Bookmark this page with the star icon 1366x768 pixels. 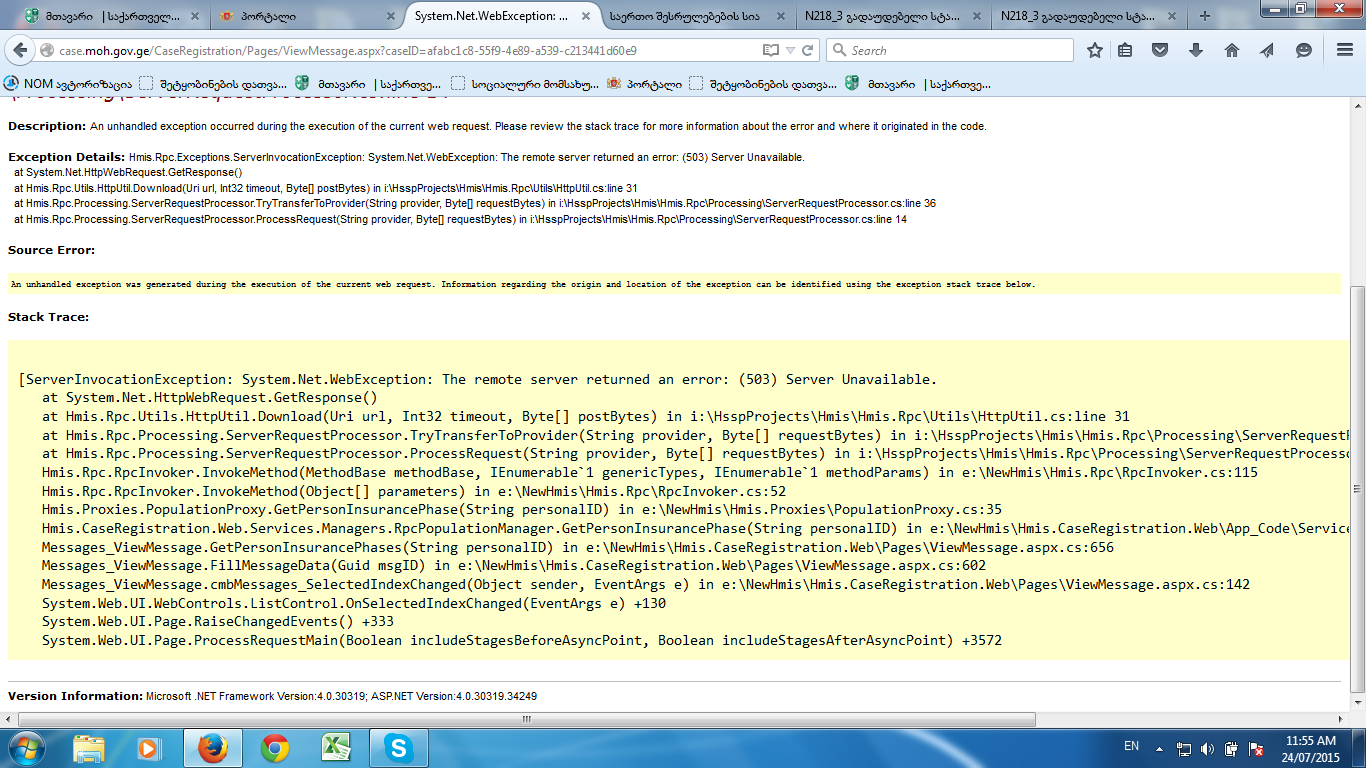pos(1095,51)
